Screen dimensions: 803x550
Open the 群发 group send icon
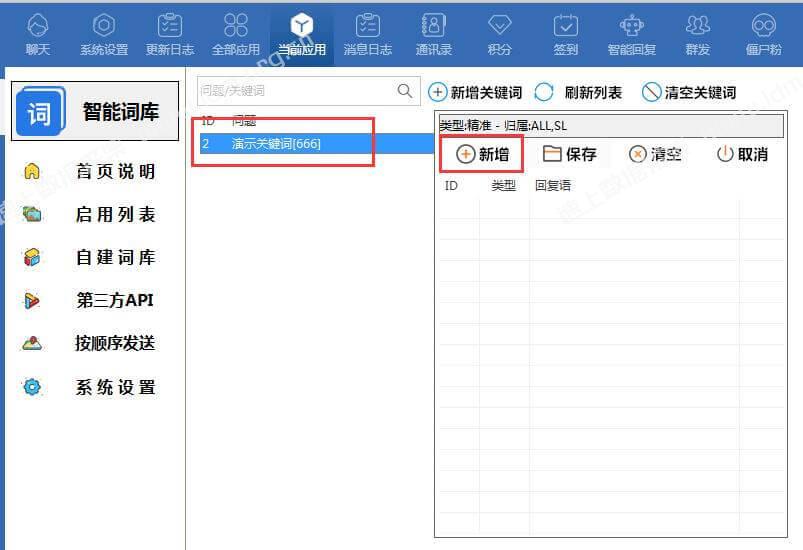coord(698,34)
